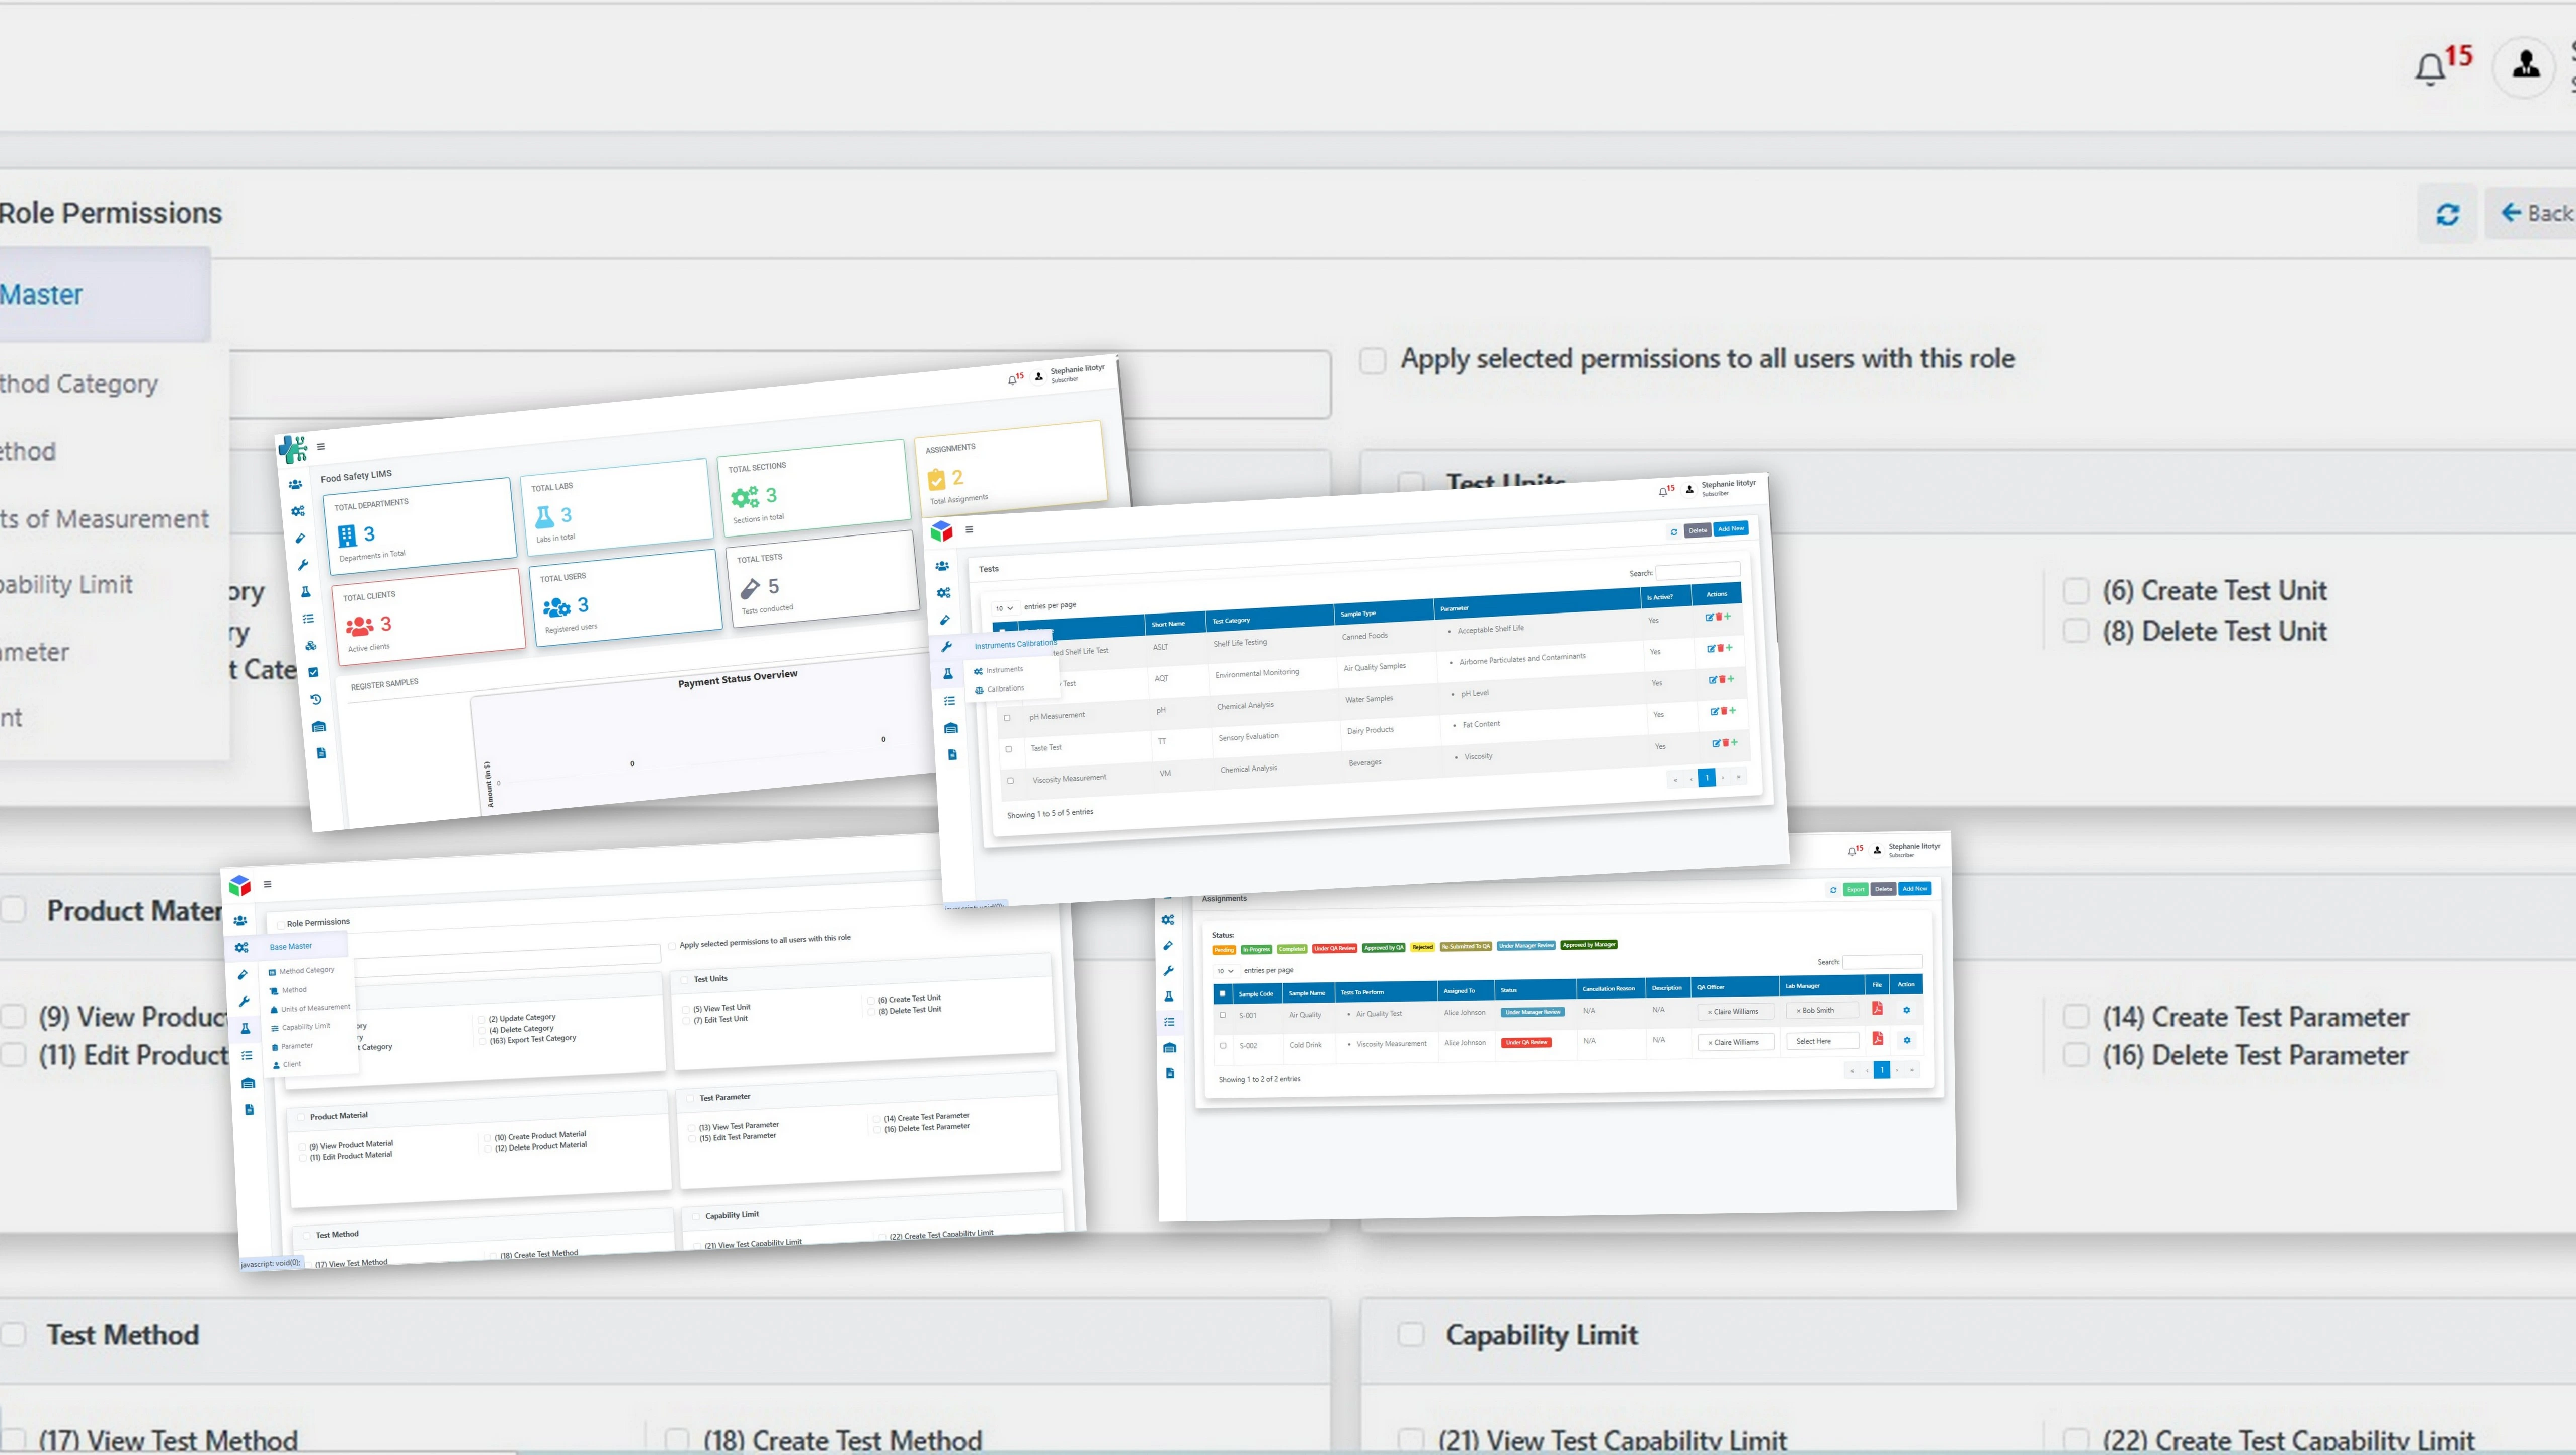Screen dimensions: 2576x1455
Task: Click the large refresh icon beside Back
Action: point(2447,214)
